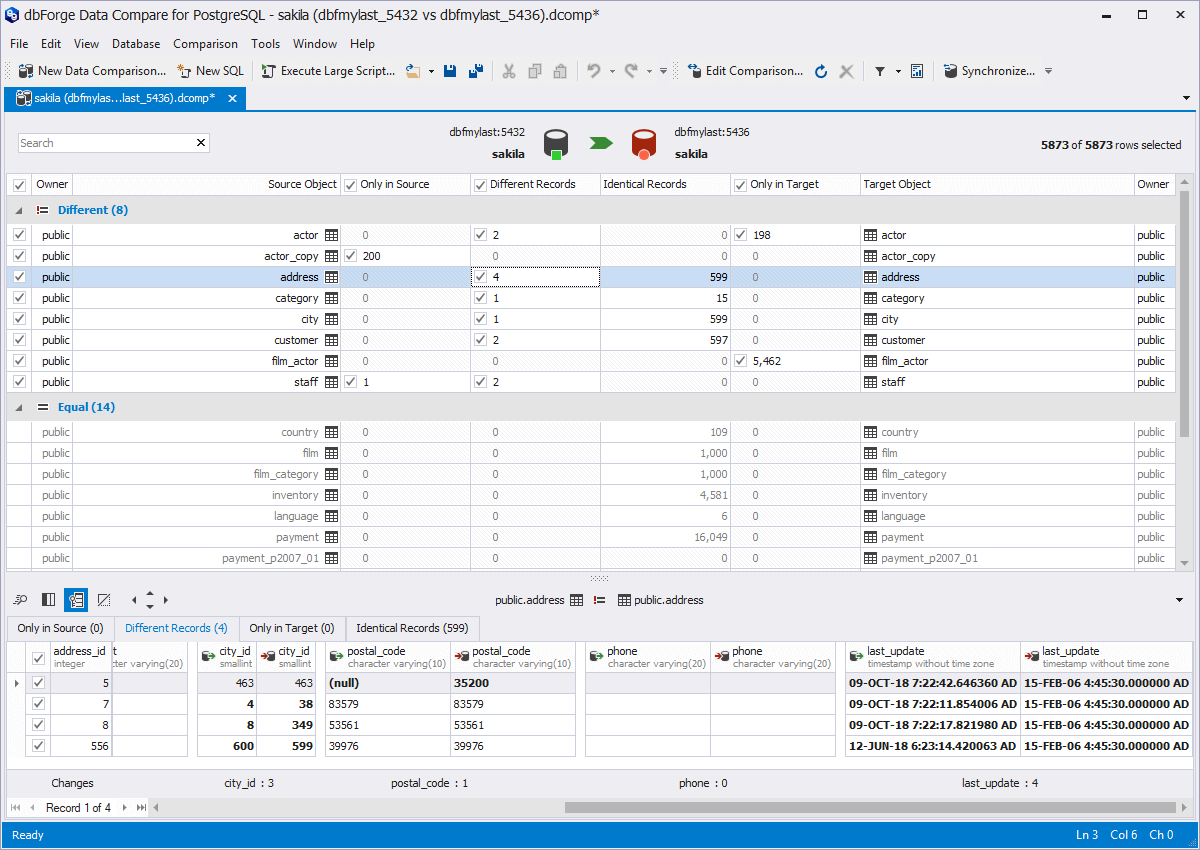
Task: Click the Execute Large Script icon
Action: pos(268,71)
